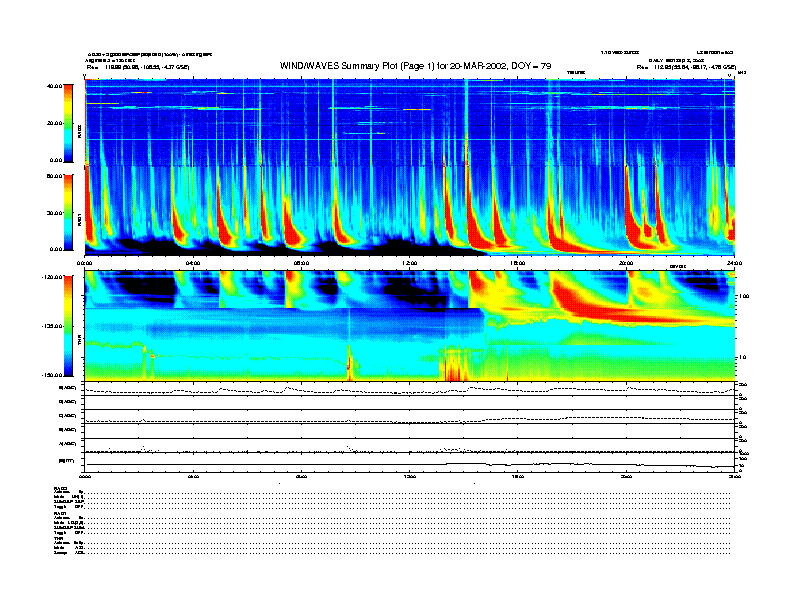Click the TNR header in bottom status block
Screen dimensions: 792x612
pos(58,539)
